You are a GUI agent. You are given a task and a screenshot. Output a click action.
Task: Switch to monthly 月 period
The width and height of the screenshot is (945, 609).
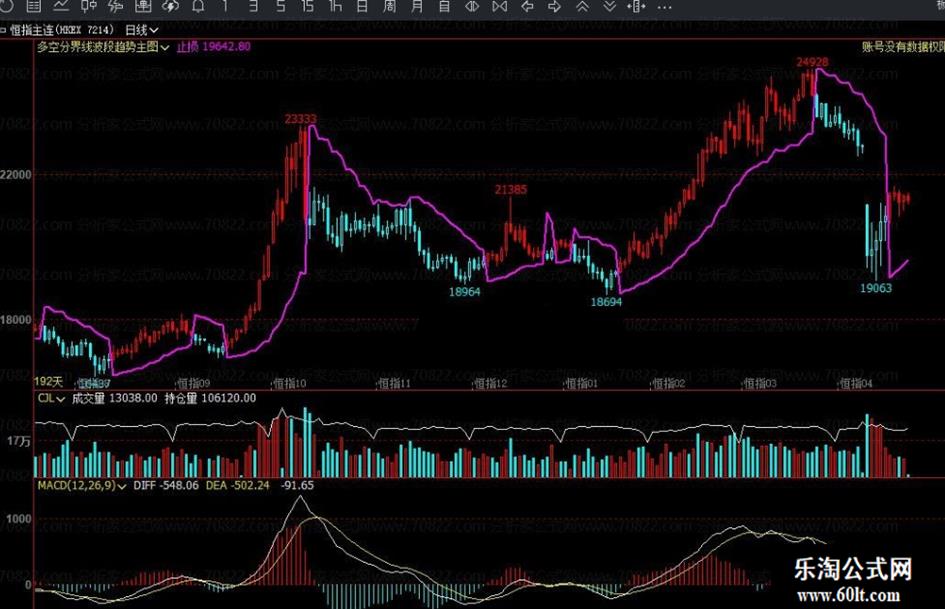point(417,6)
